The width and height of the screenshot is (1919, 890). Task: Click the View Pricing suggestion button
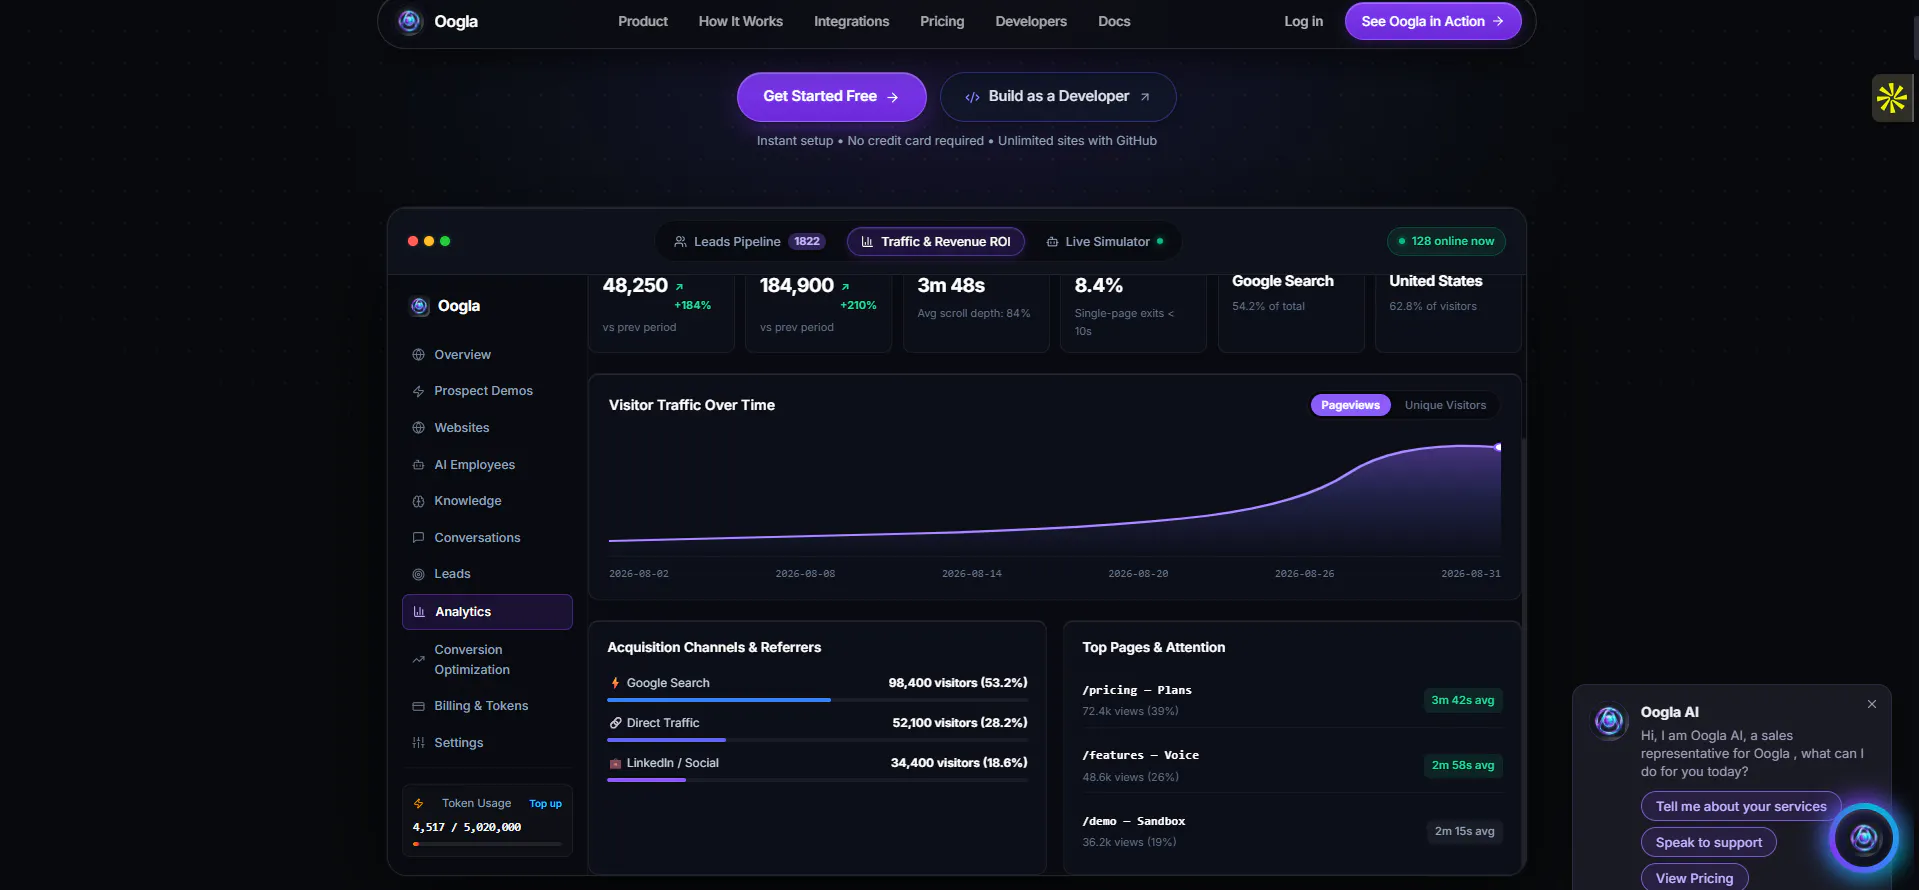[x=1694, y=878]
